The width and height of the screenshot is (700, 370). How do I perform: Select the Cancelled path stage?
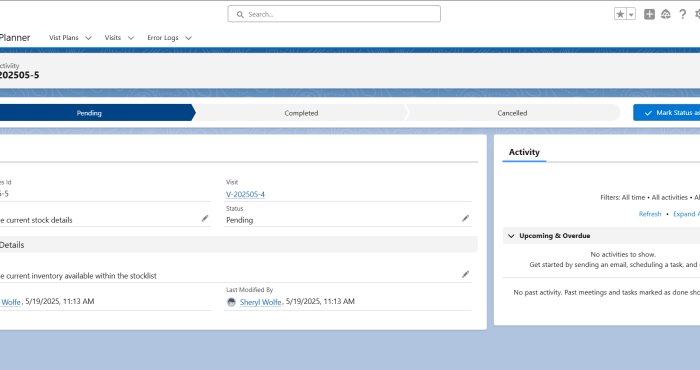[512, 113]
